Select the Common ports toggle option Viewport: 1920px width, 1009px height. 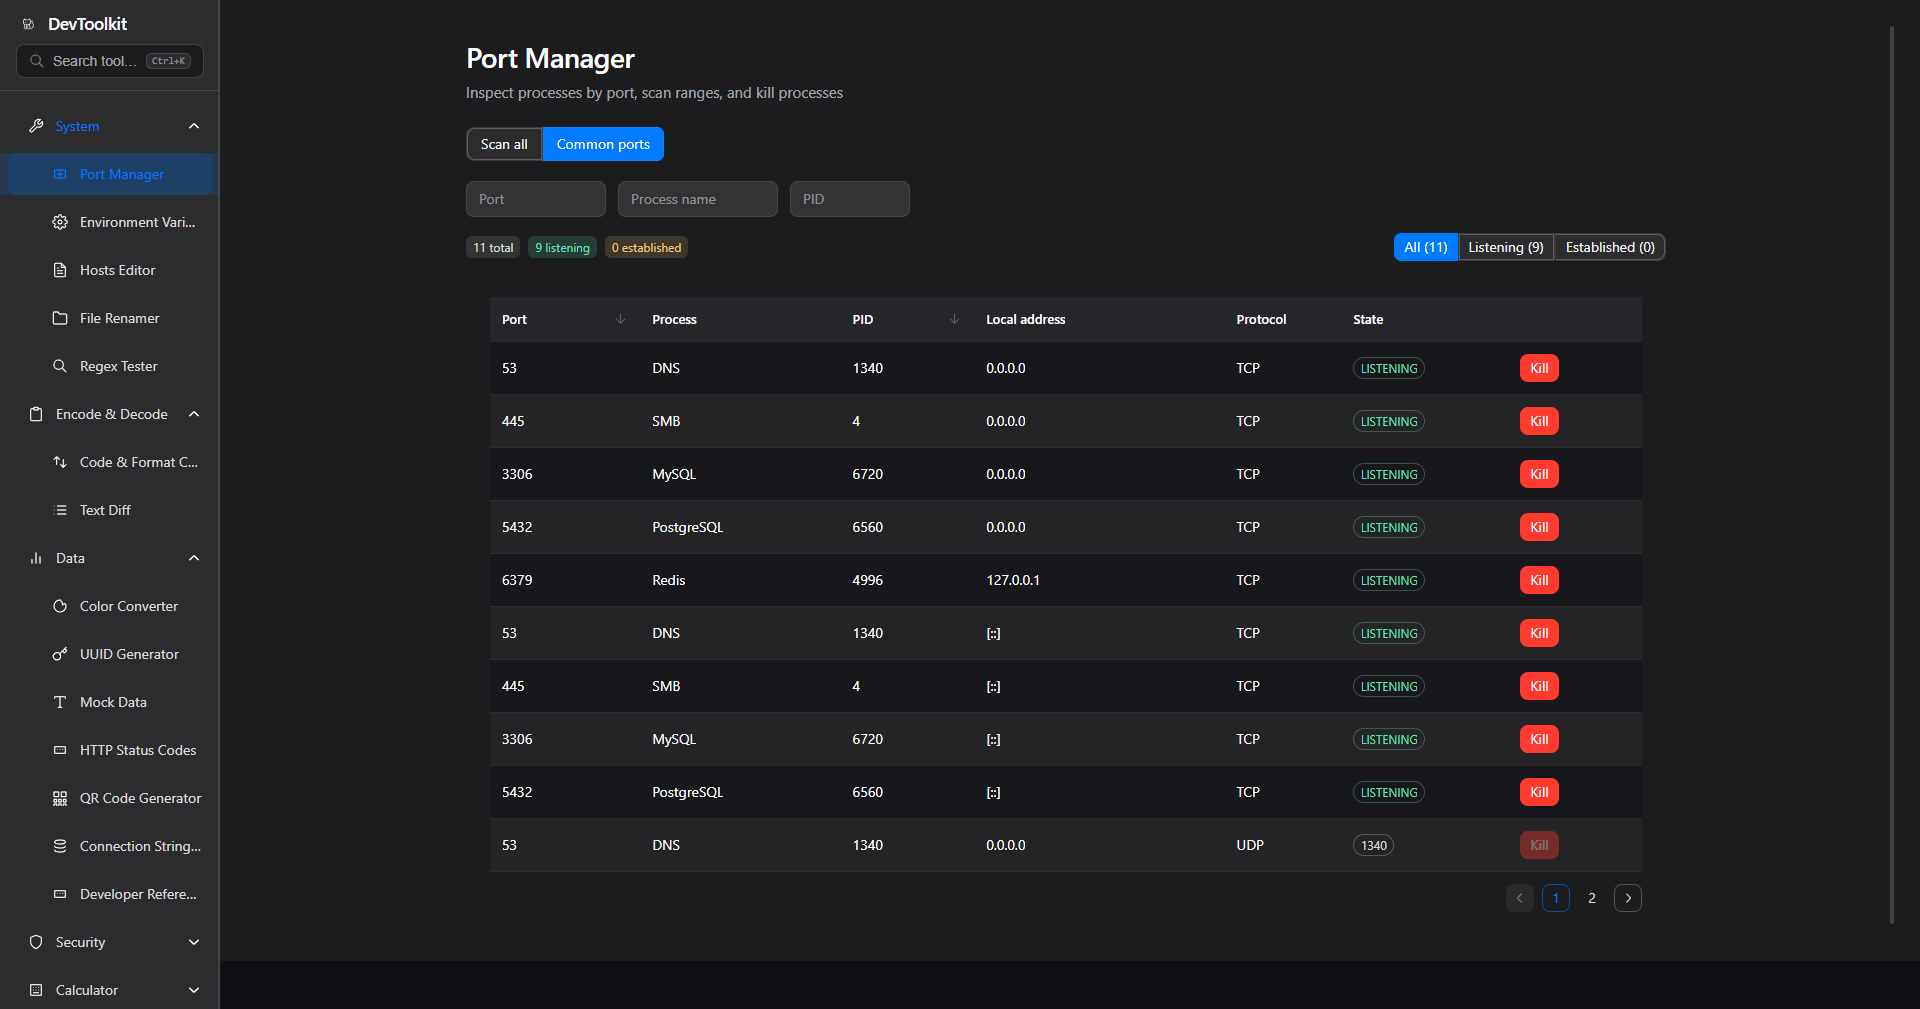click(603, 144)
